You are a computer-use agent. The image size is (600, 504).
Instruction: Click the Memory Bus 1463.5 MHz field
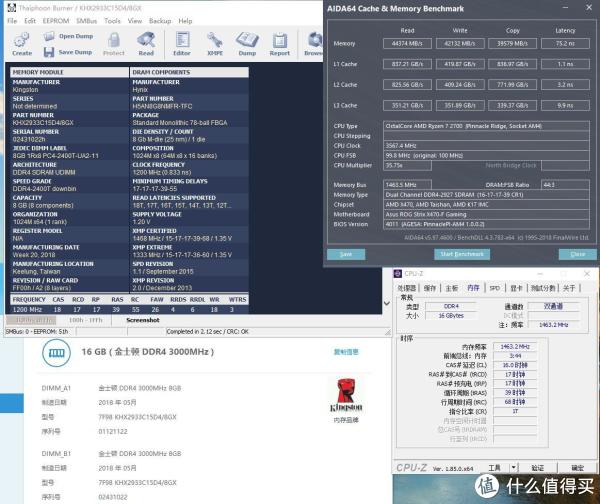[407, 185]
